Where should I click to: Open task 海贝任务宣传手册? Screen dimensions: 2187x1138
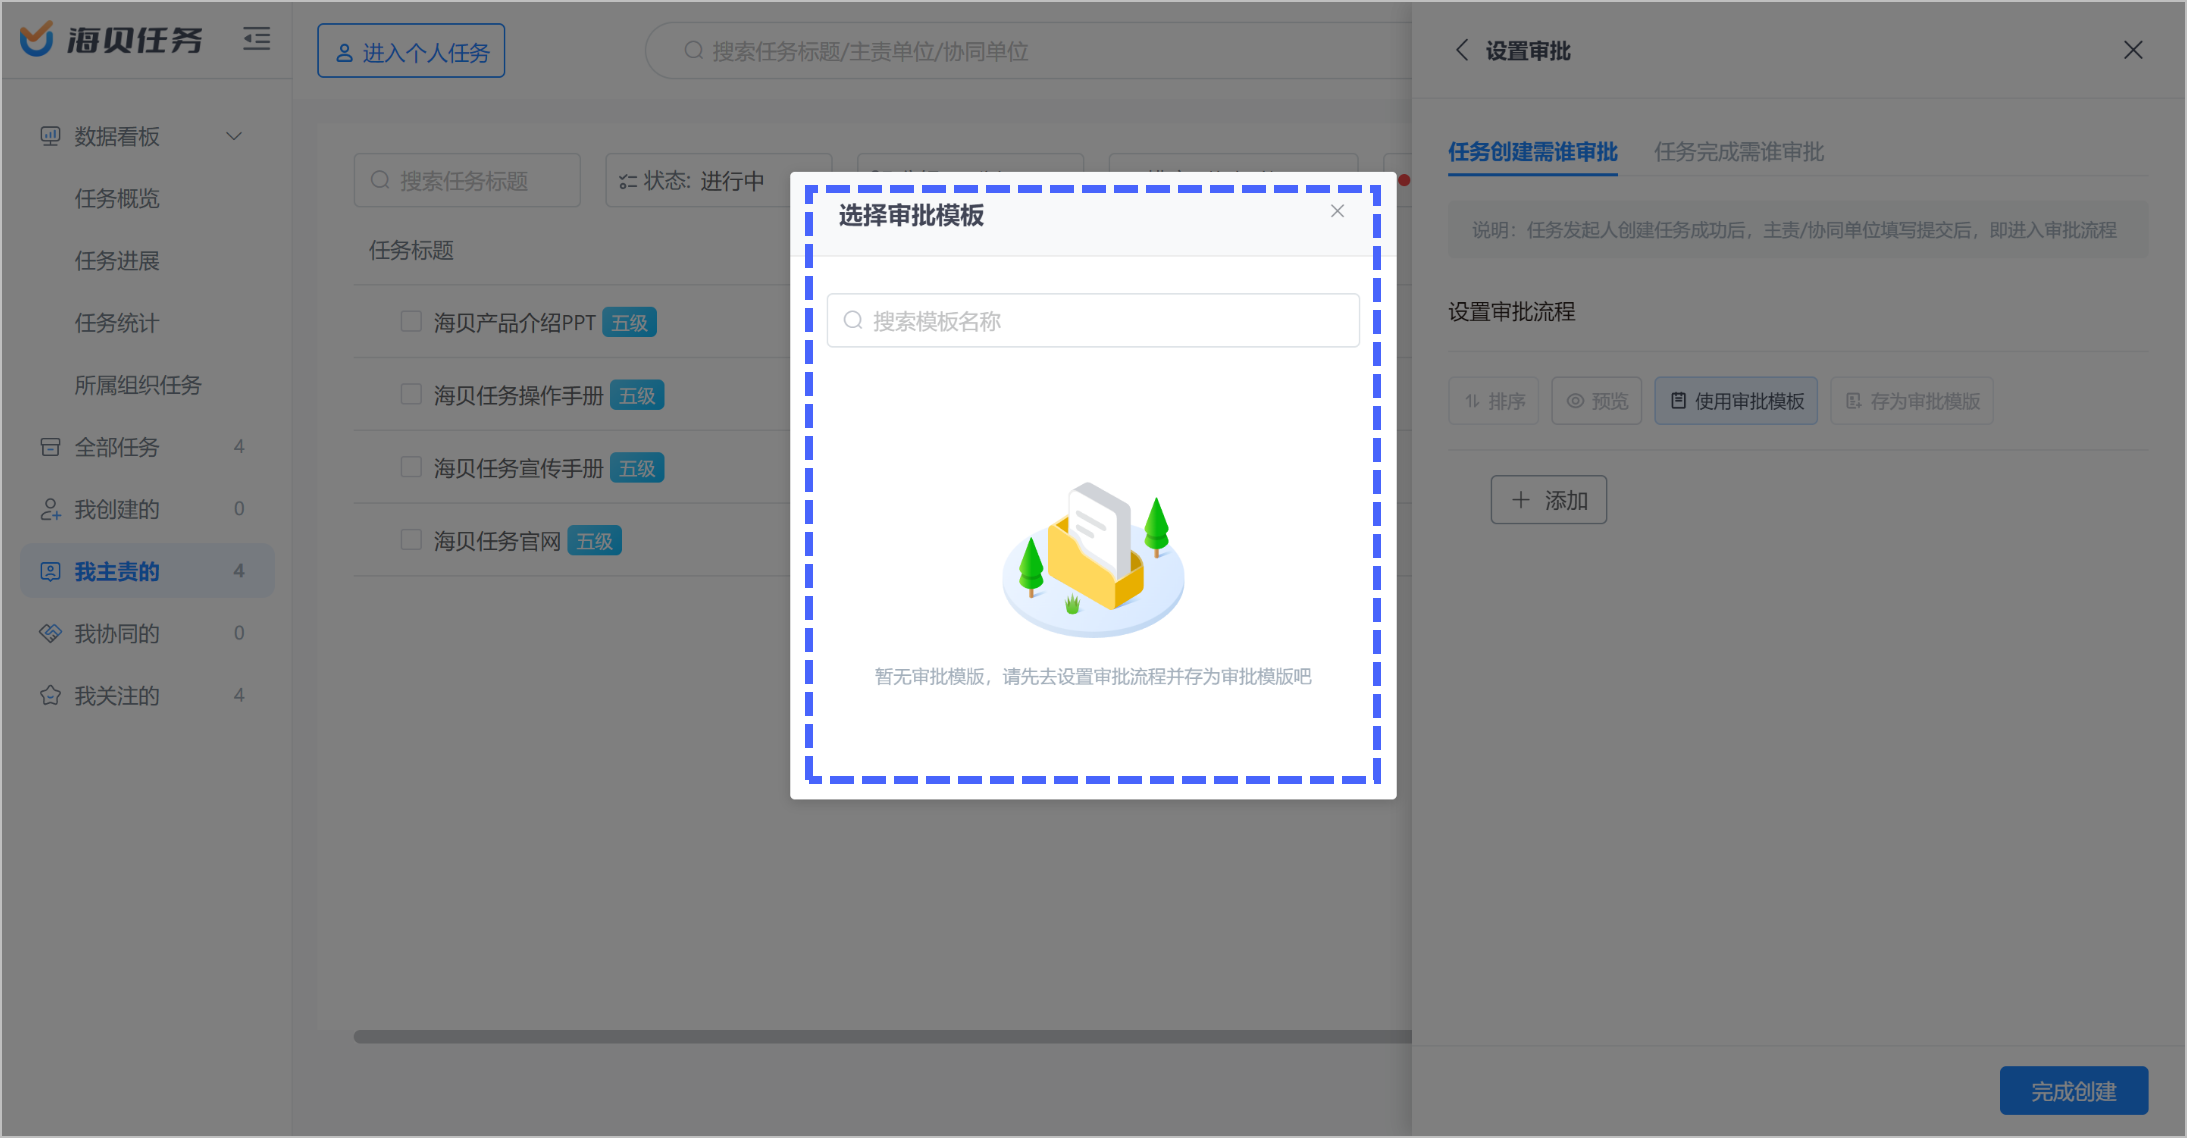(518, 468)
